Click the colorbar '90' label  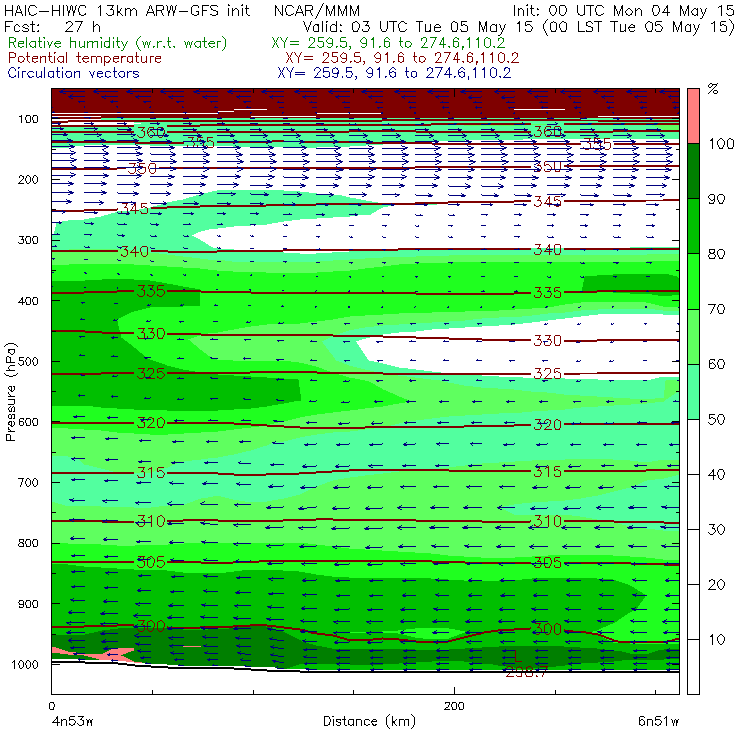716,199
